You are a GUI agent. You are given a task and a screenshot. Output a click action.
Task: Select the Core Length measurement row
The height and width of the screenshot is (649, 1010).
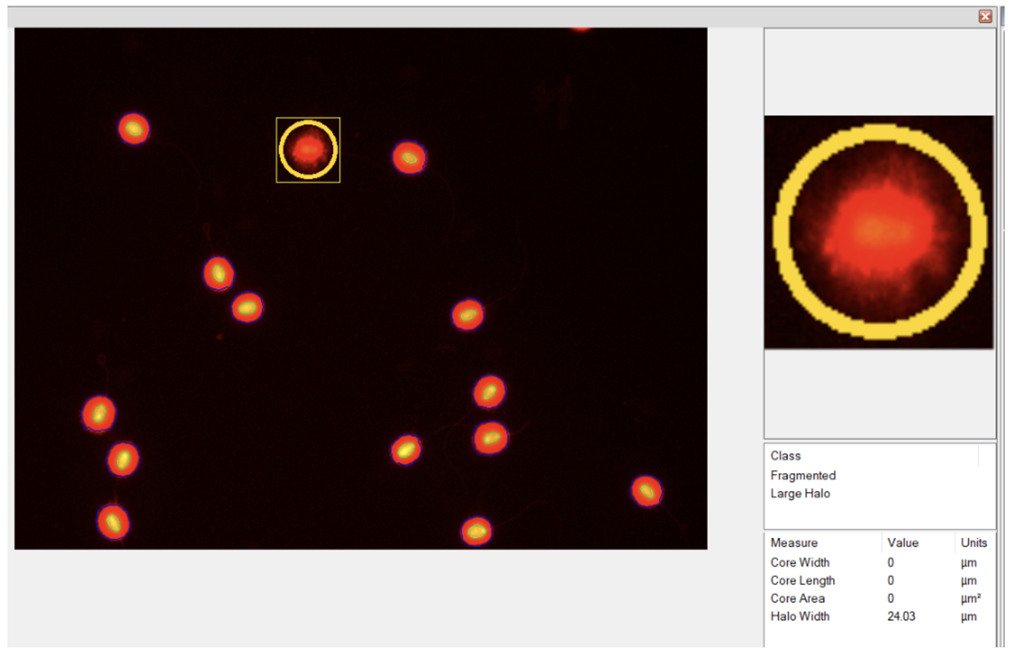(879, 580)
